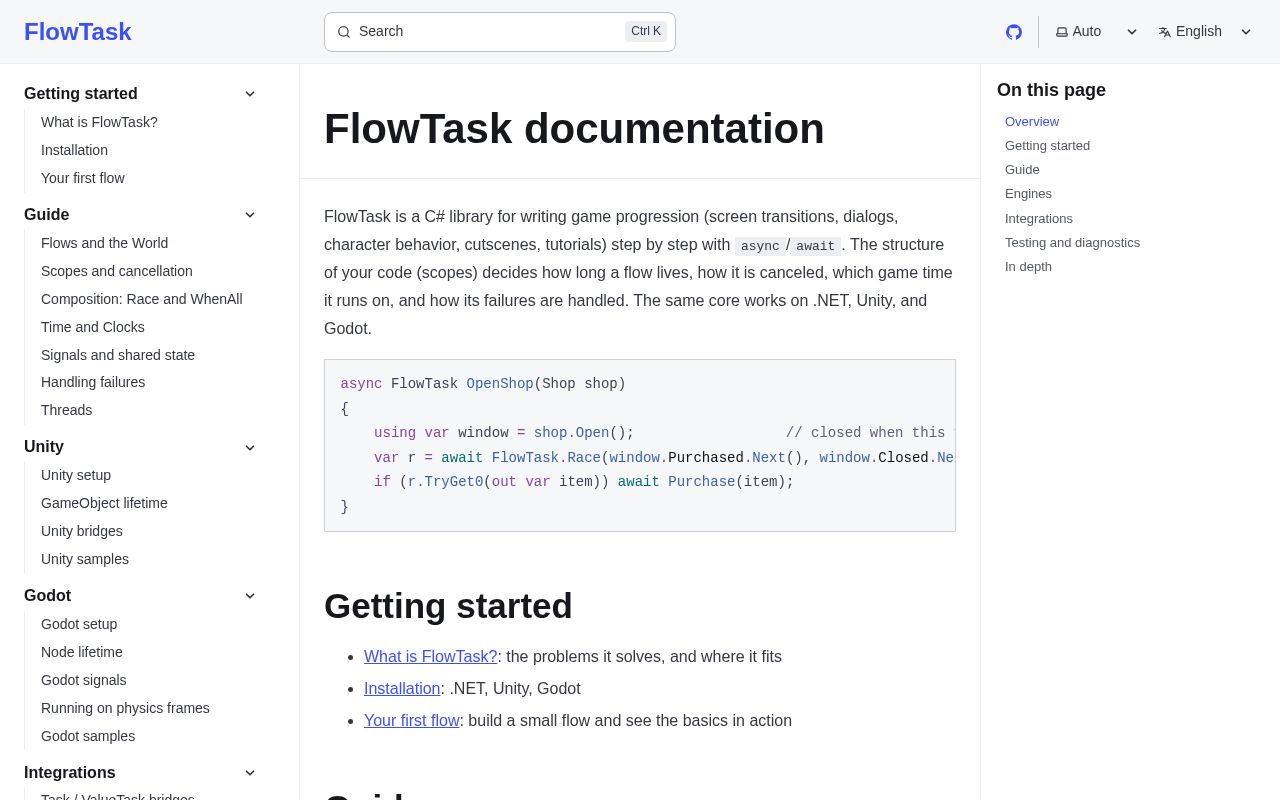Click the OpenShop code sample block

[x=640, y=445]
